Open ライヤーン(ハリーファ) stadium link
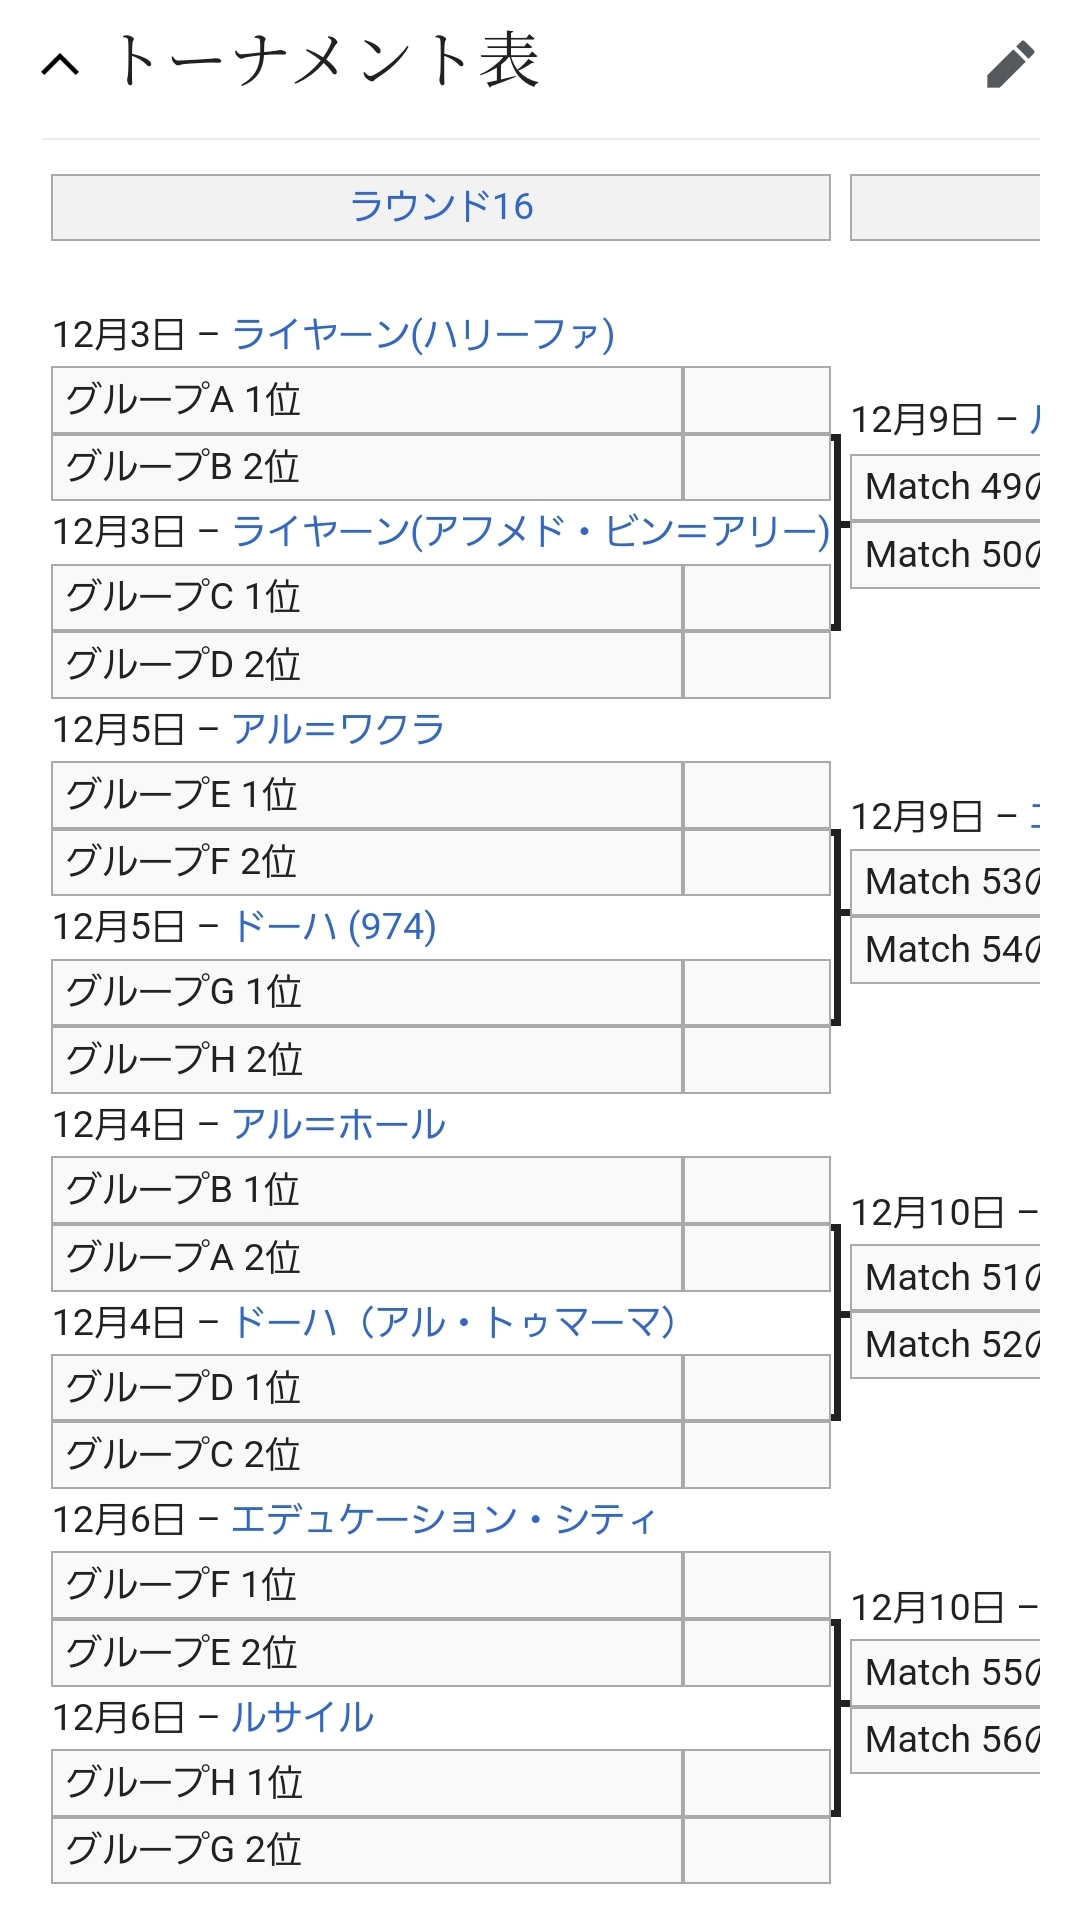 coord(423,334)
